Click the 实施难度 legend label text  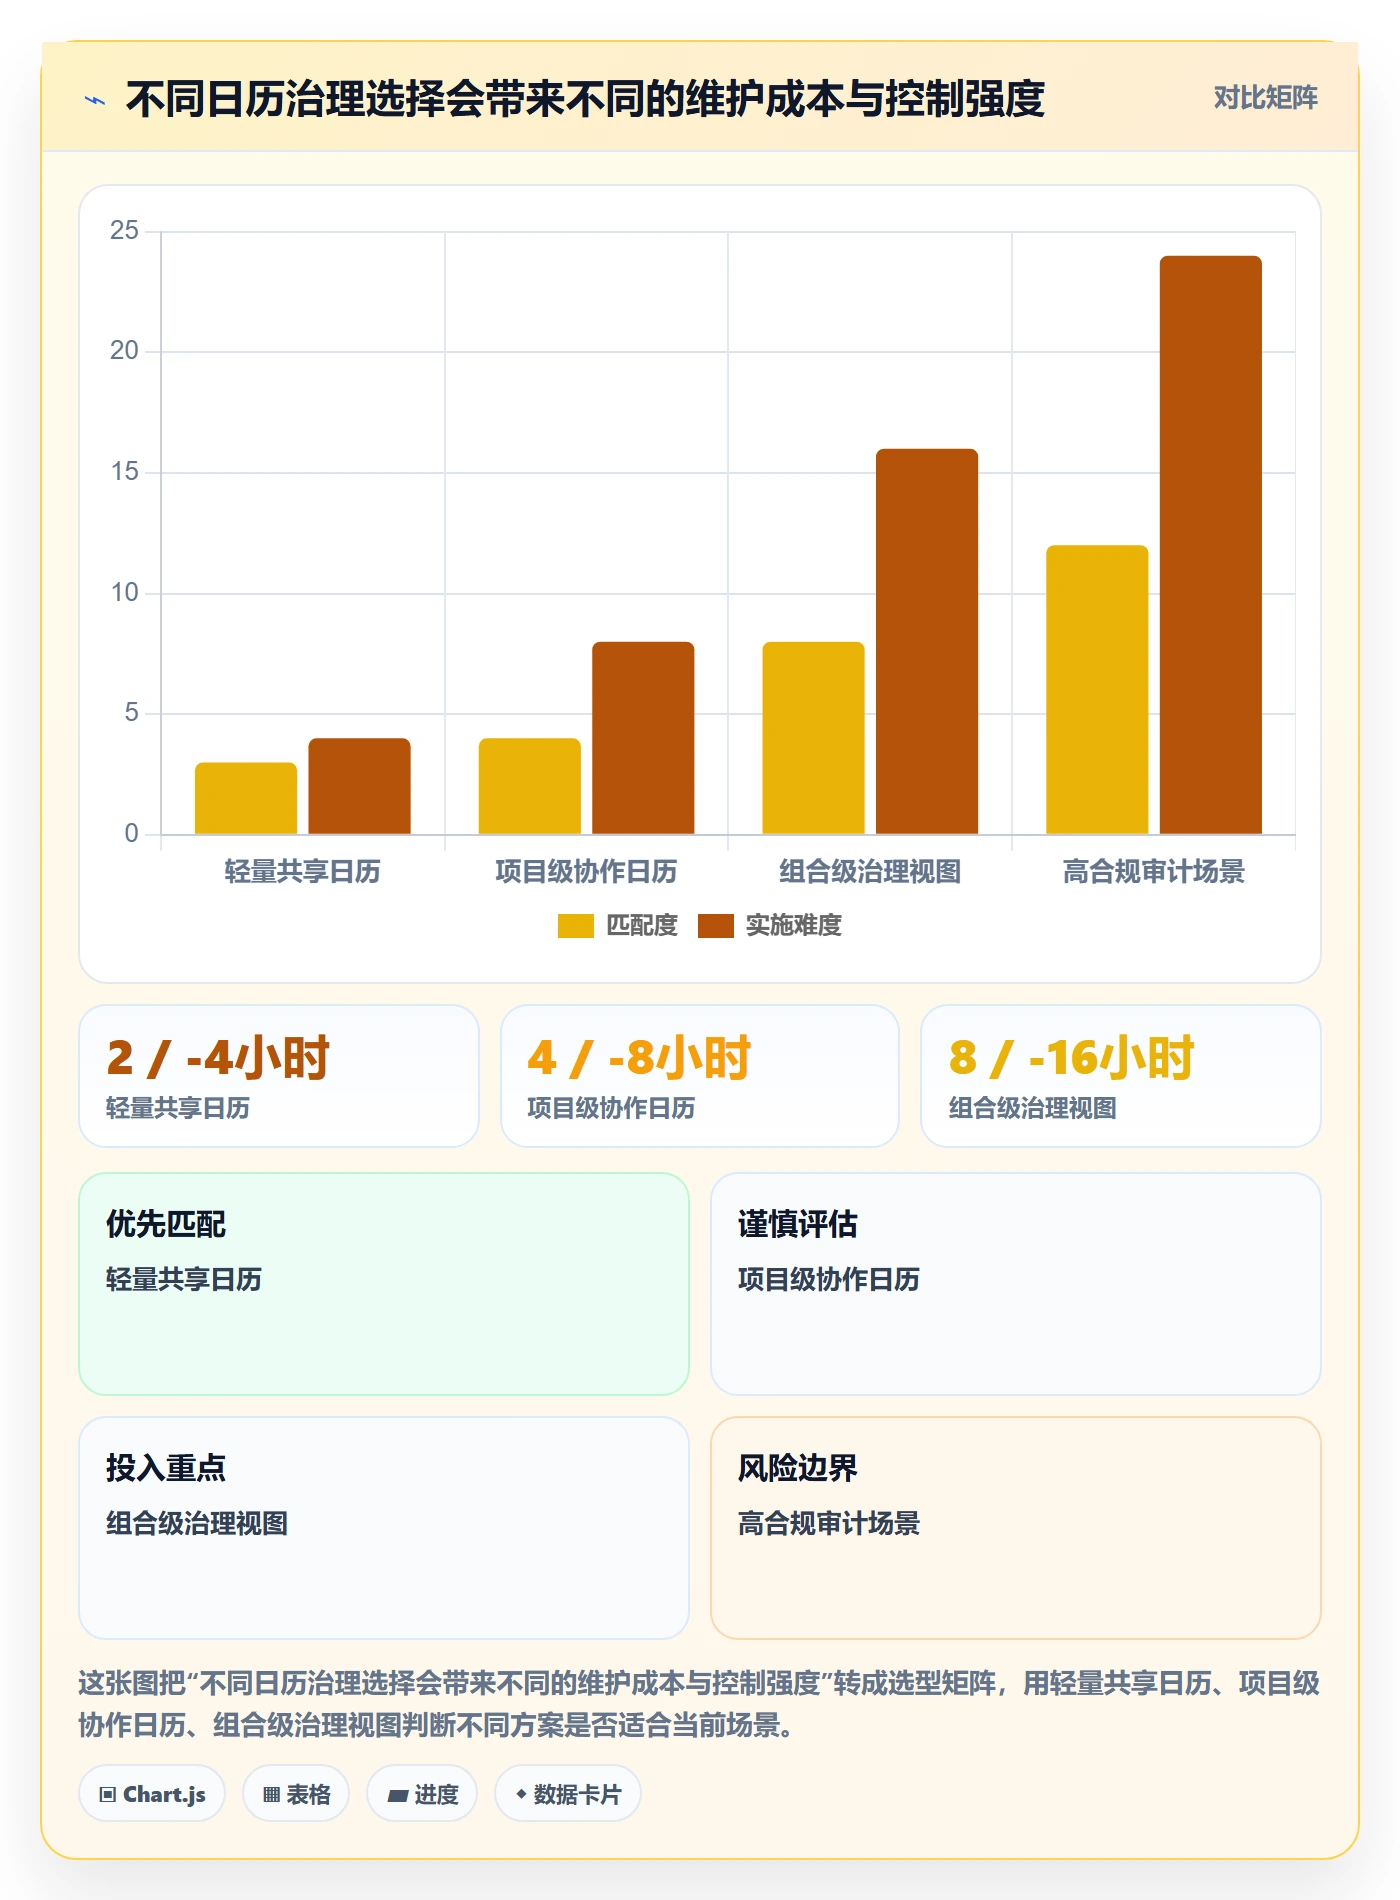[x=794, y=926]
